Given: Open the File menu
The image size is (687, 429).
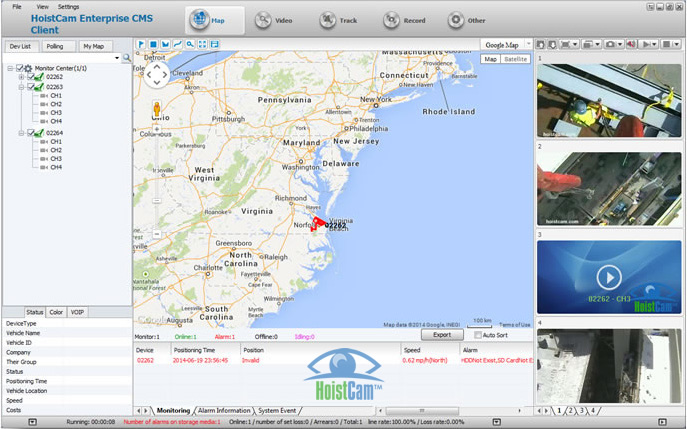Looking at the screenshot, I should point(17,7).
